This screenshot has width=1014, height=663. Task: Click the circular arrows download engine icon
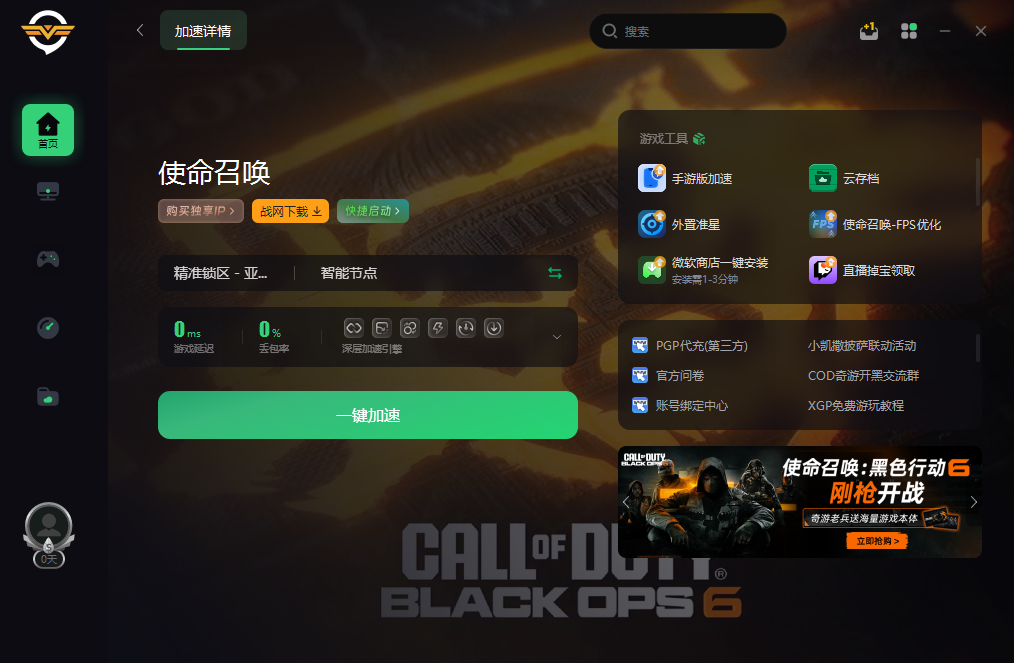tap(466, 328)
